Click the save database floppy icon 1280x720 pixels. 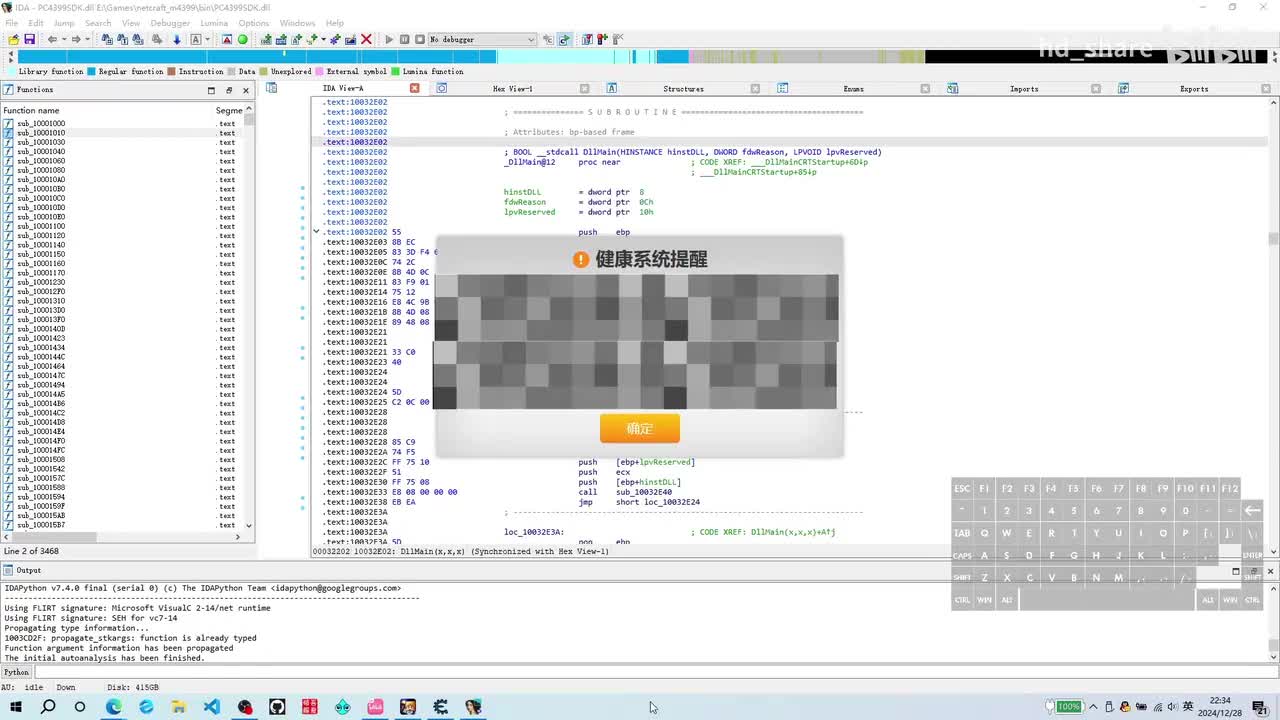(x=29, y=39)
